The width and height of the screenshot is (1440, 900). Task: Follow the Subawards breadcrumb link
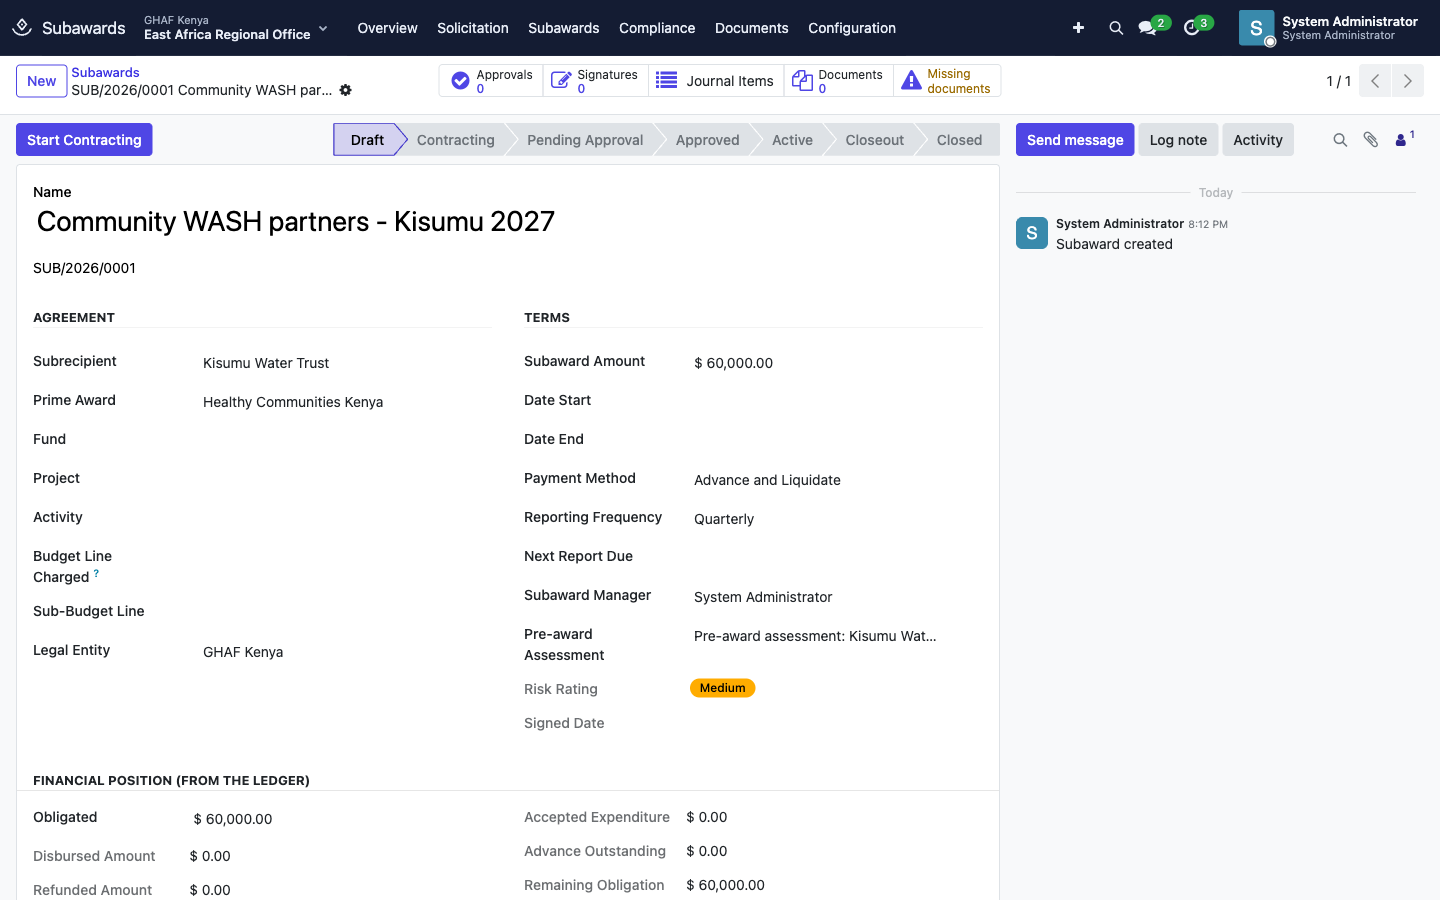(105, 72)
